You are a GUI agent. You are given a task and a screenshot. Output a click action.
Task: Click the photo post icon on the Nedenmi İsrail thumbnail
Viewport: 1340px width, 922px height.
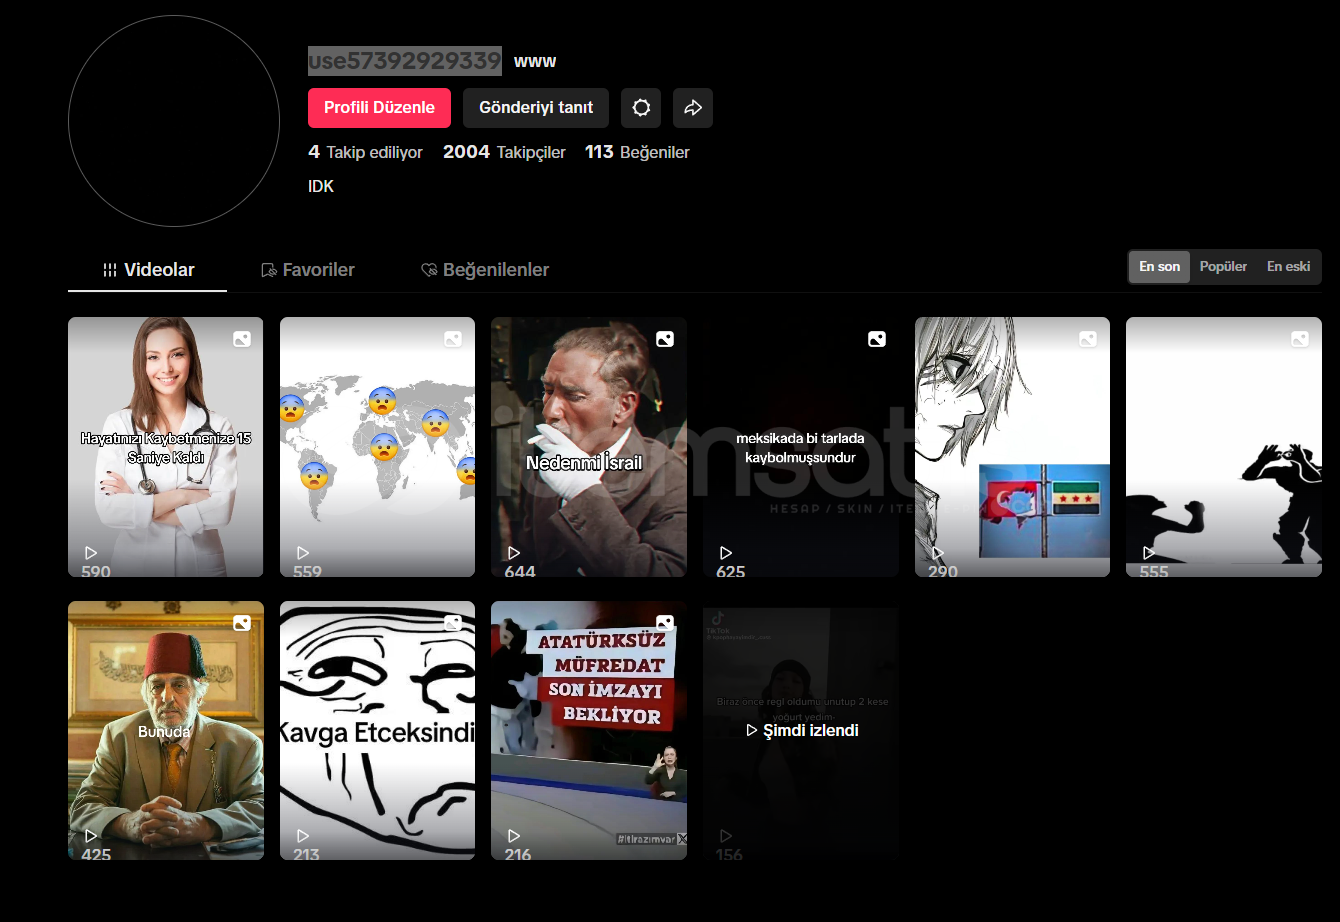click(x=665, y=339)
